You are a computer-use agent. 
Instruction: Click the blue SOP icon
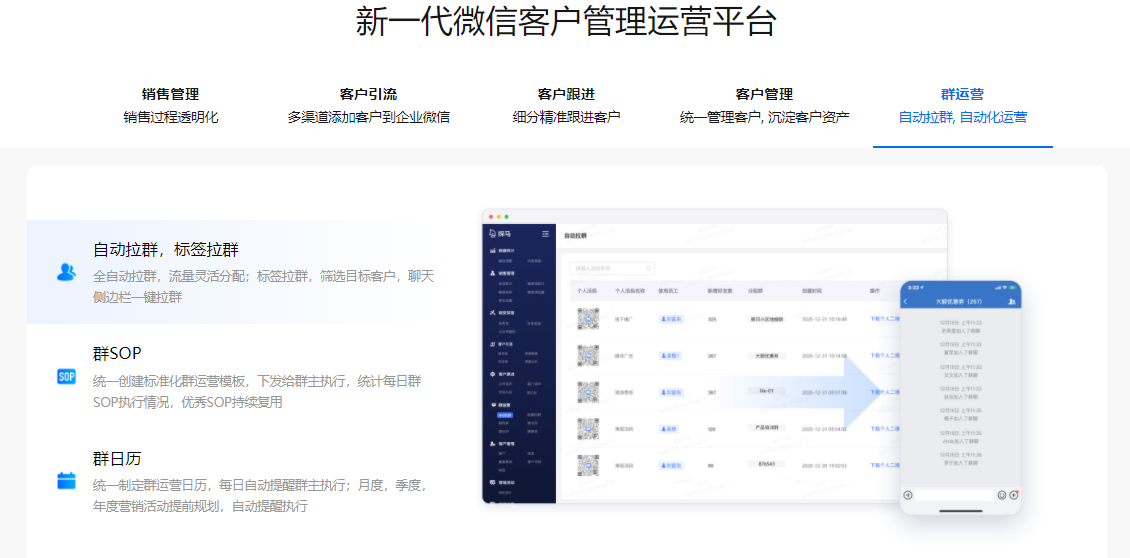(x=66, y=376)
